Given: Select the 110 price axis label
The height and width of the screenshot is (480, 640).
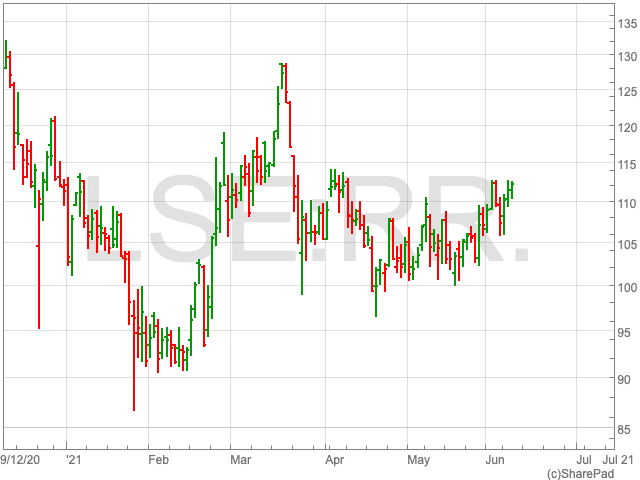Looking at the screenshot, I should click(626, 203).
